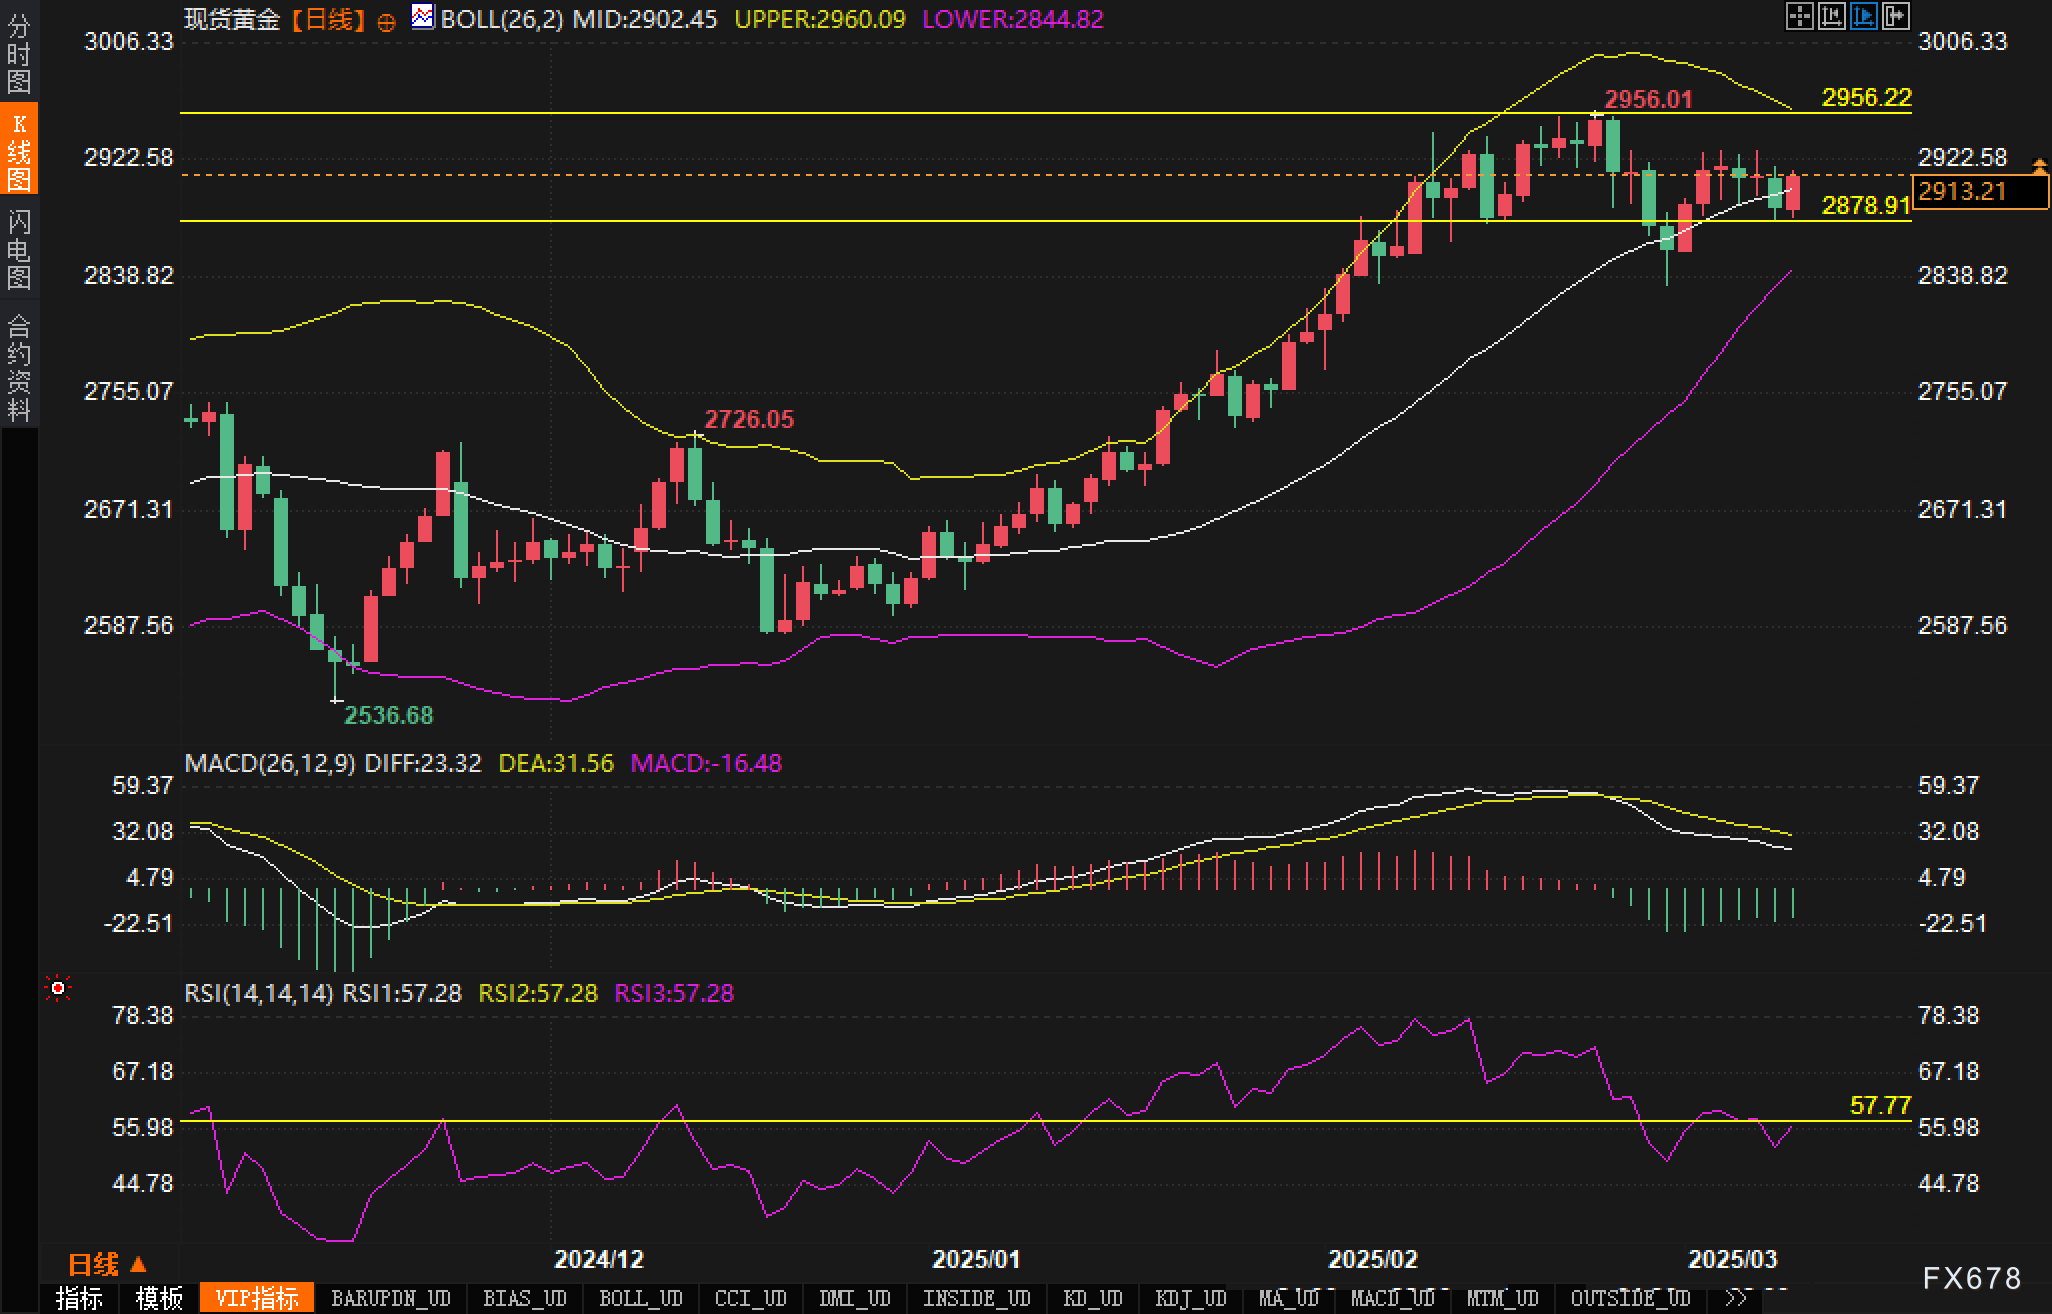
Task: Switch to 分时图 view in left sidebar
Action: (x=19, y=53)
